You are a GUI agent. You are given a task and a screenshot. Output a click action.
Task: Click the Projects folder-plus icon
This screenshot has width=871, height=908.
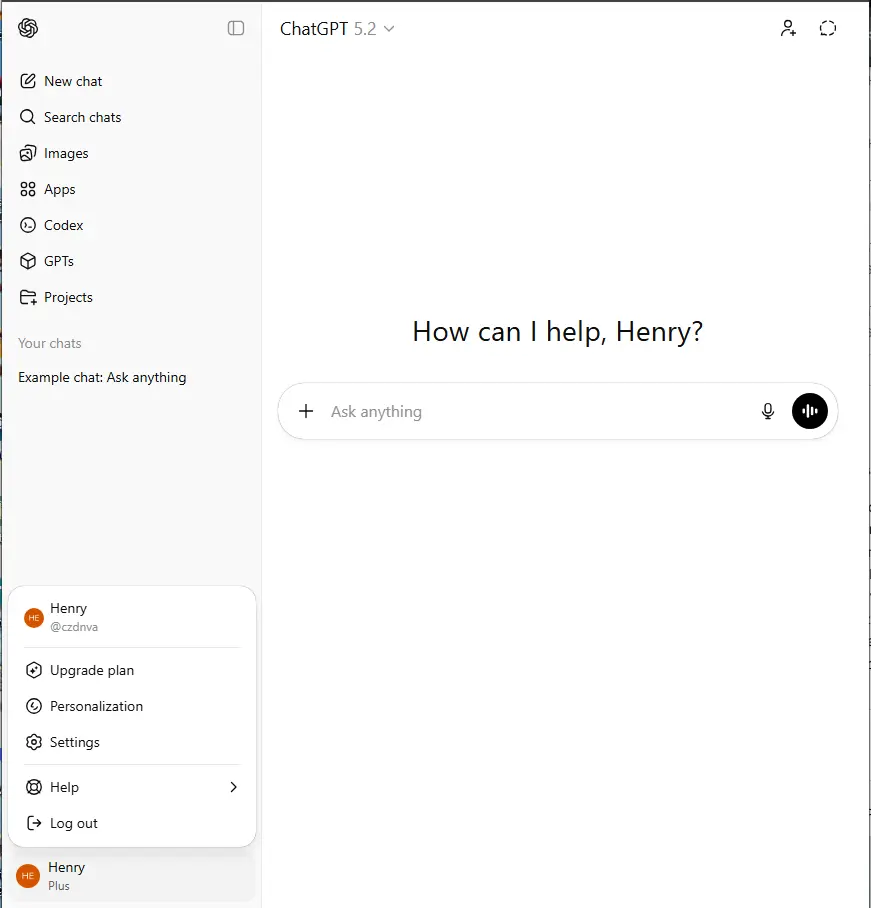click(28, 297)
